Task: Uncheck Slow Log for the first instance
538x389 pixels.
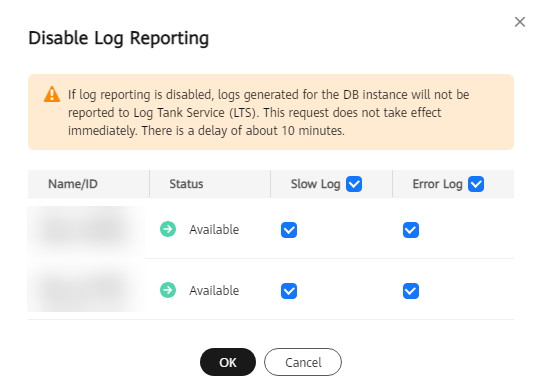Action: 289,230
